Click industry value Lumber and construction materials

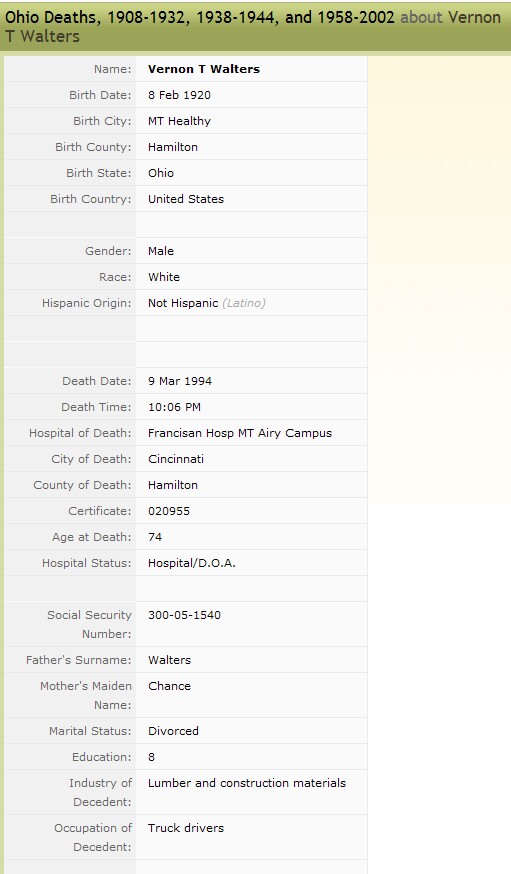[247, 783]
